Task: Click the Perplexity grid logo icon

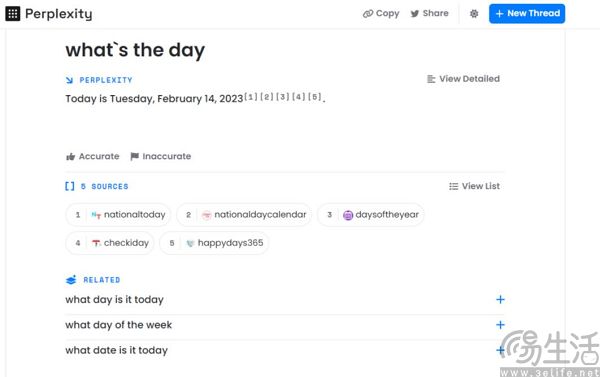Action: [x=13, y=14]
